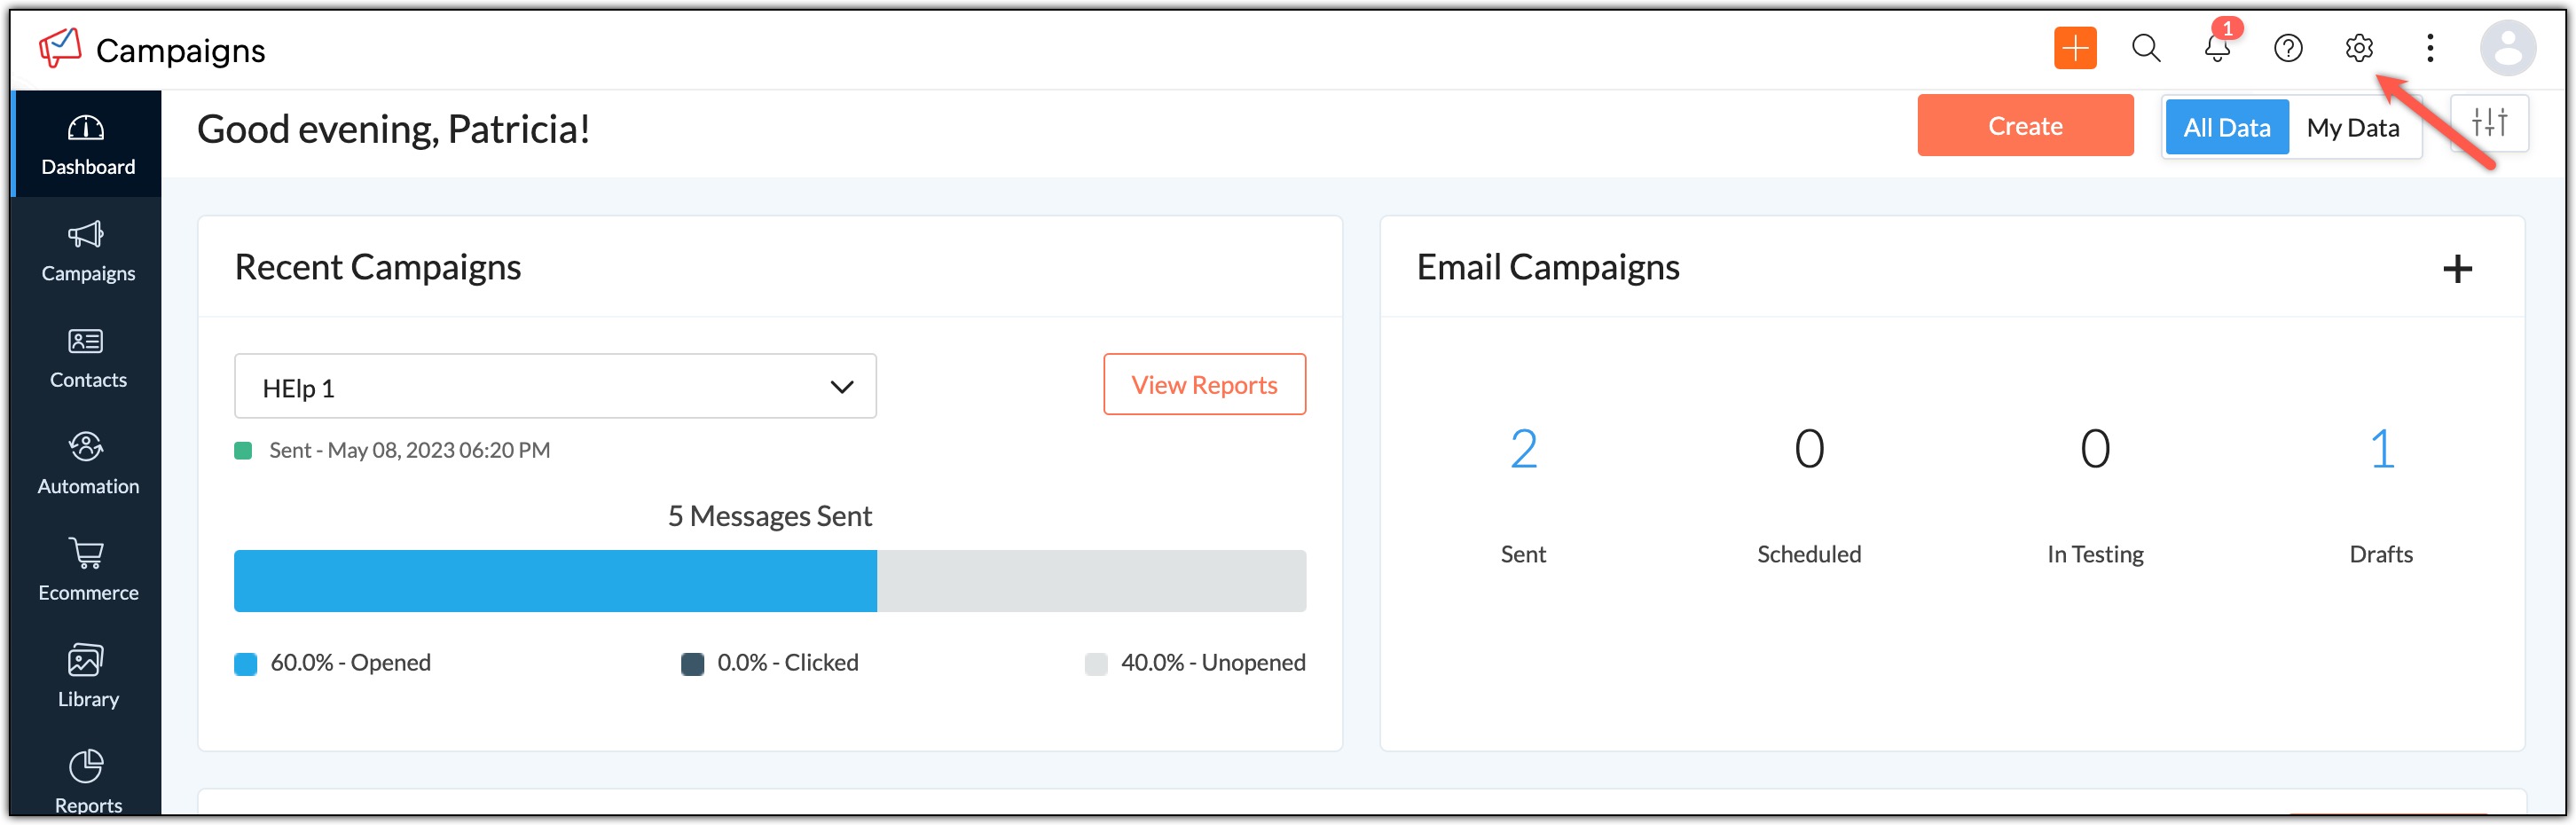The width and height of the screenshot is (2576, 825).
Task: Open the help question mark icon
Action: coord(2287,48)
